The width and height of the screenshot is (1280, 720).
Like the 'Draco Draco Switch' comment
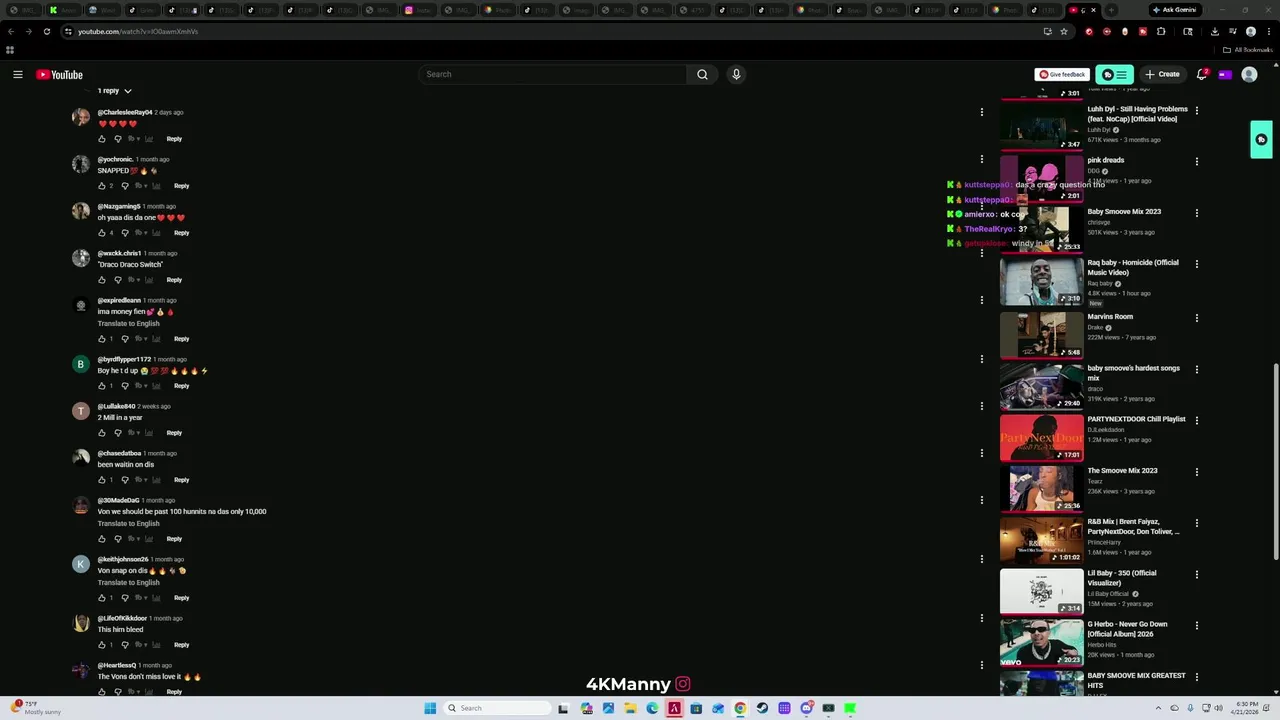[x=102, y=280]
